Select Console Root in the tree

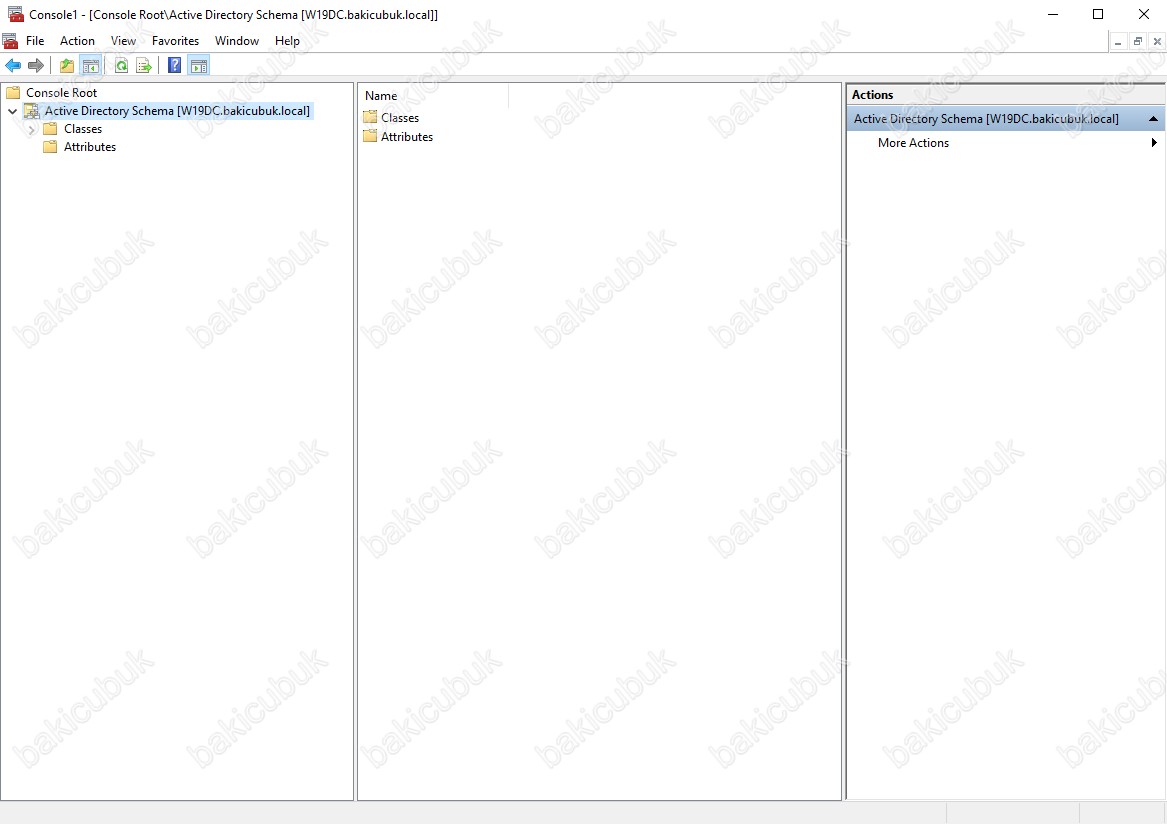[61, 93]
